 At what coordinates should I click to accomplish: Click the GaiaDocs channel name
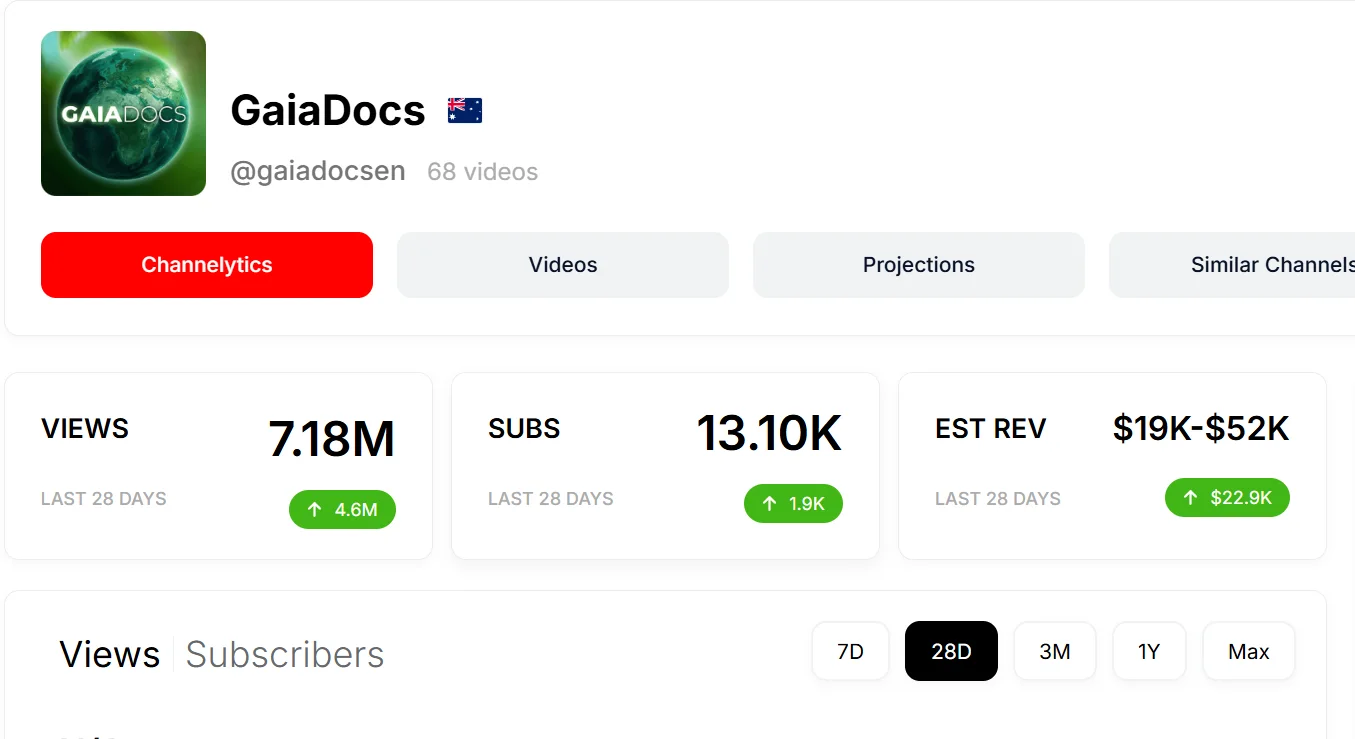pyautogui.click(x=328, y=110)
